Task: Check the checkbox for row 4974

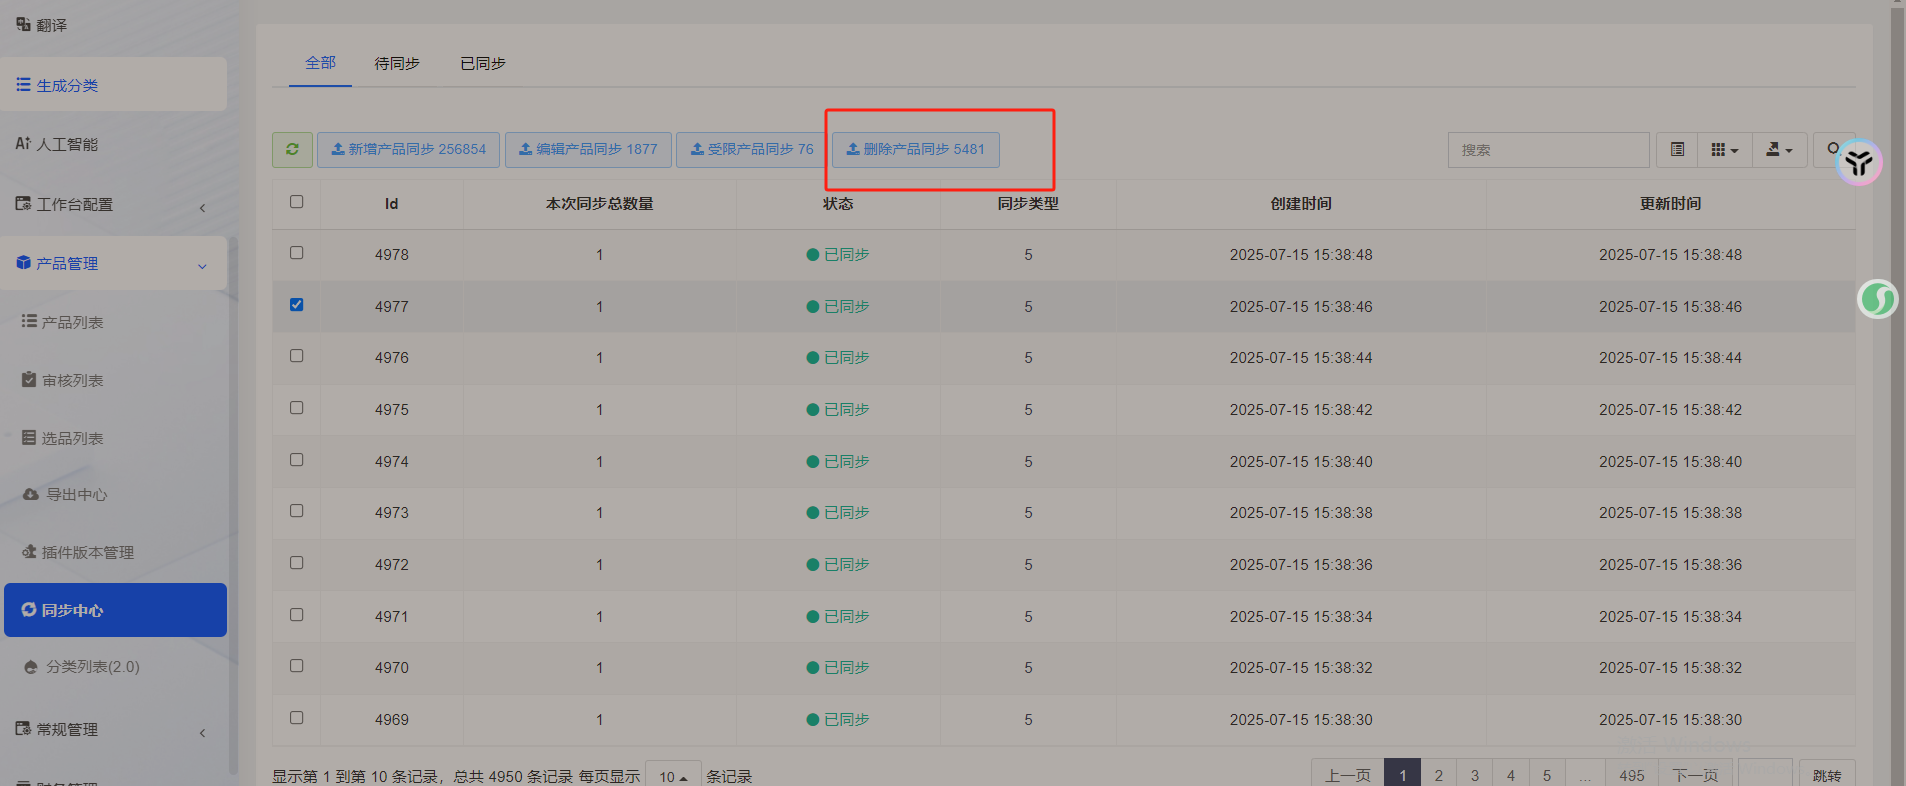Action: click(296, 460)
